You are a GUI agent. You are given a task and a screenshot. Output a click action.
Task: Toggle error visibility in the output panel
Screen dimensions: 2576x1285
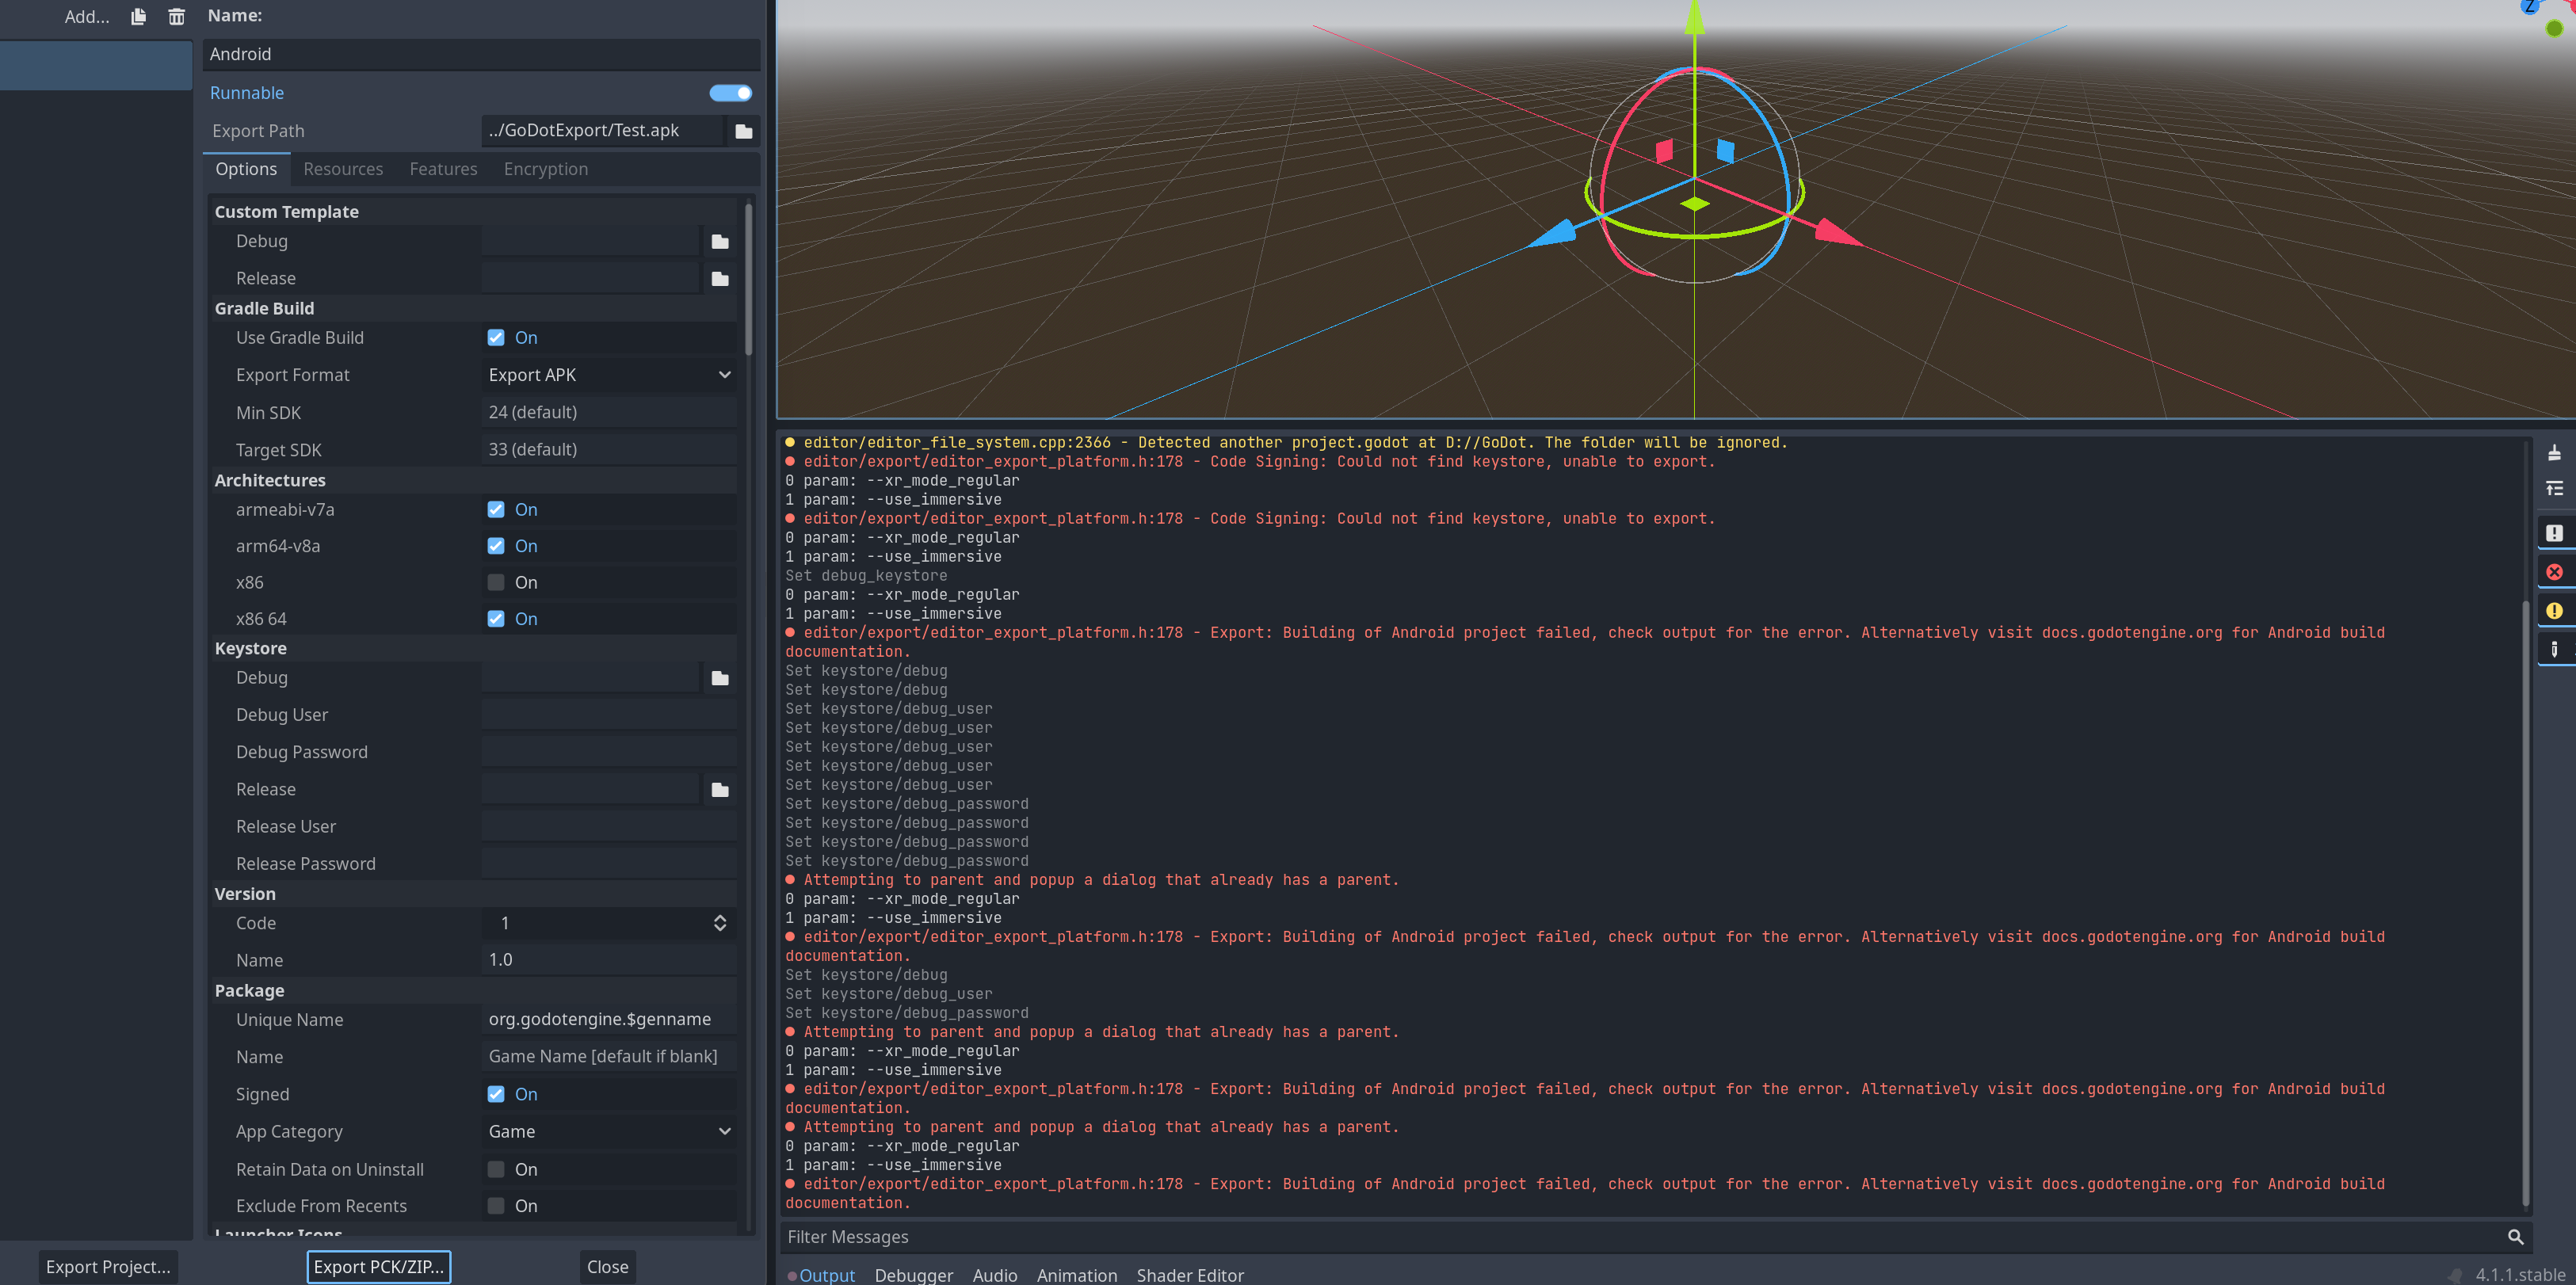[x=2556, y=571]
